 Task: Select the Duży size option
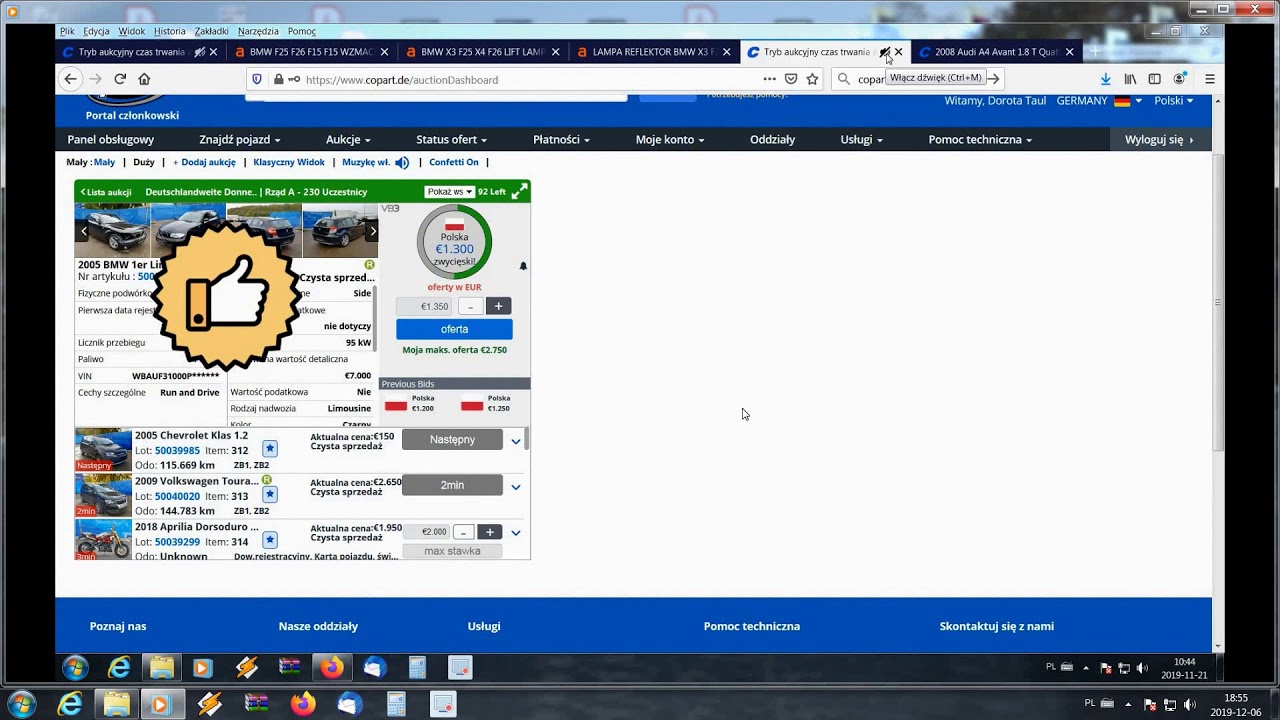(143, 163)
